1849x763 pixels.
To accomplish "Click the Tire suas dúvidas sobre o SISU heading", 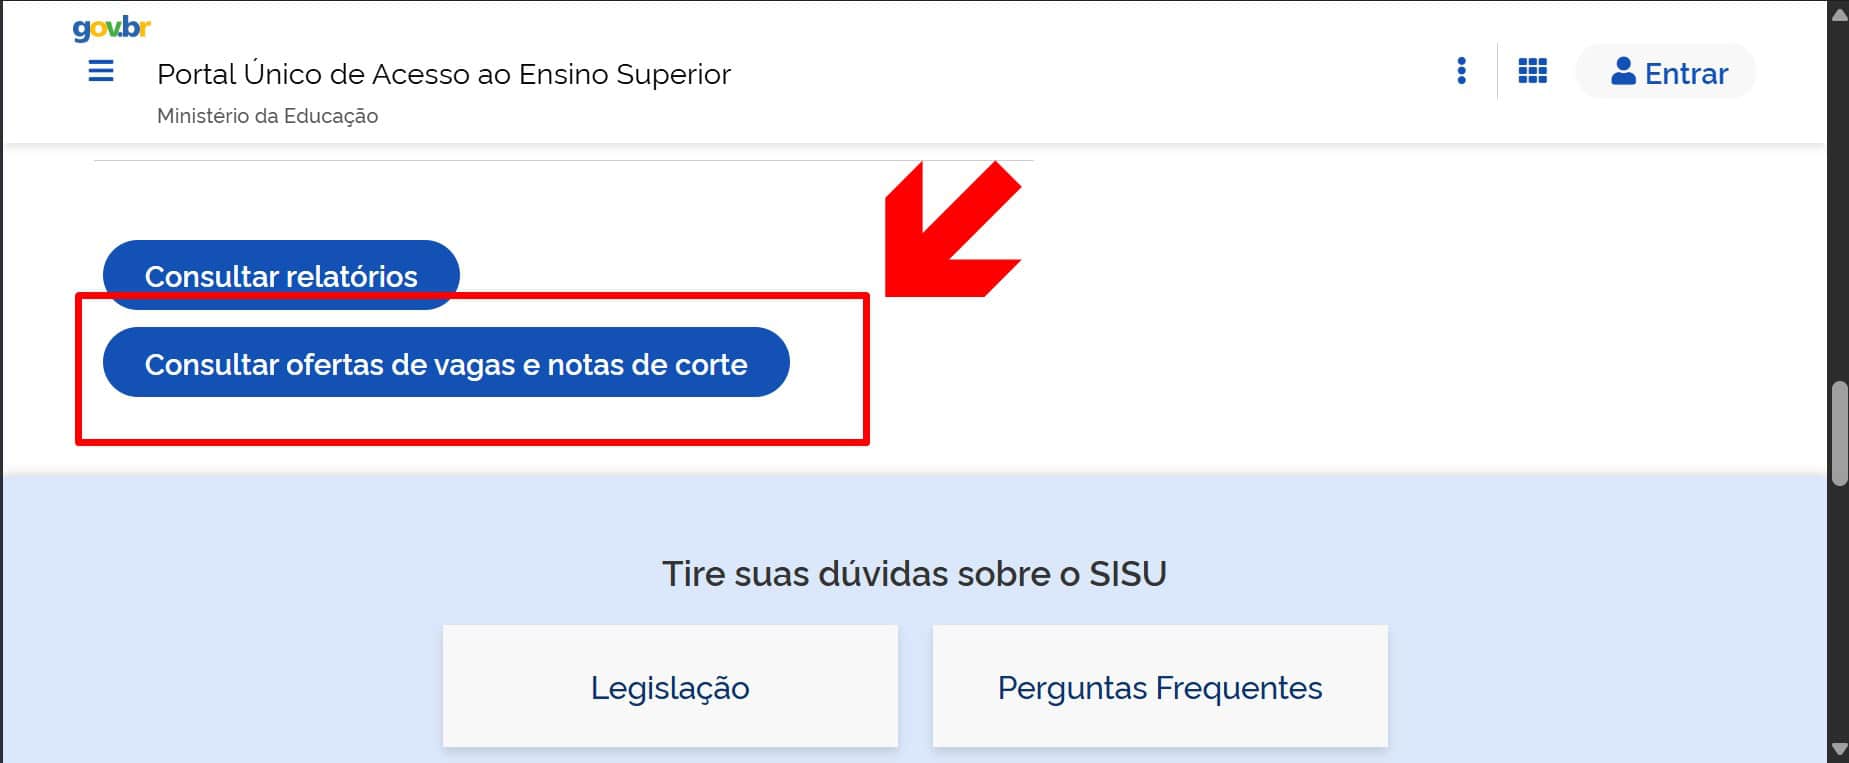I will point(914,574).
